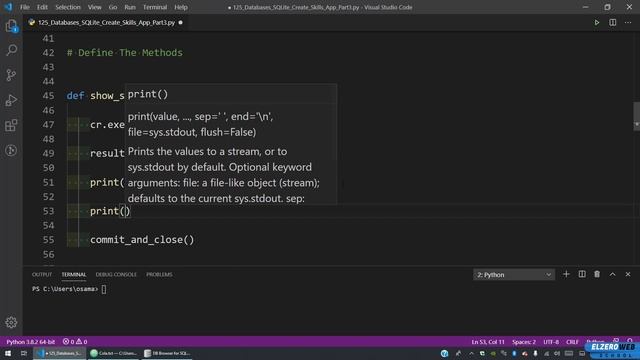Open the File menu
Screen dimensions: 640x360
[25, 7]
